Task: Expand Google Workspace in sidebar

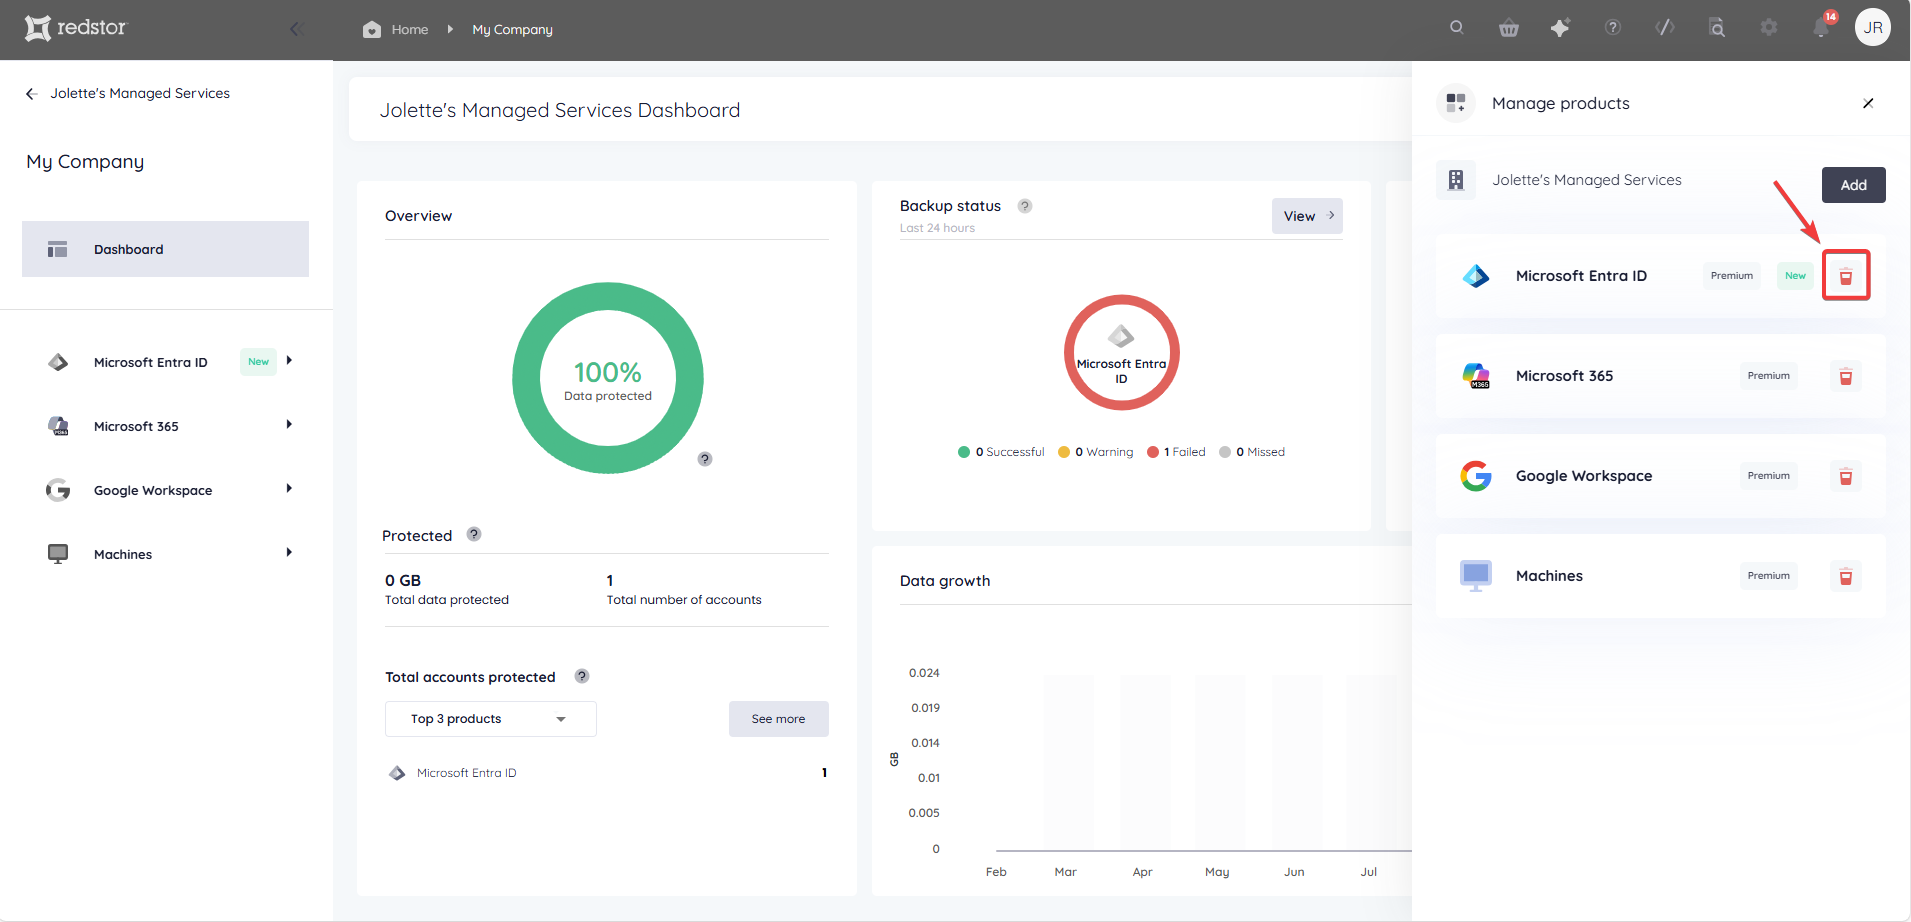Action: 289,489
